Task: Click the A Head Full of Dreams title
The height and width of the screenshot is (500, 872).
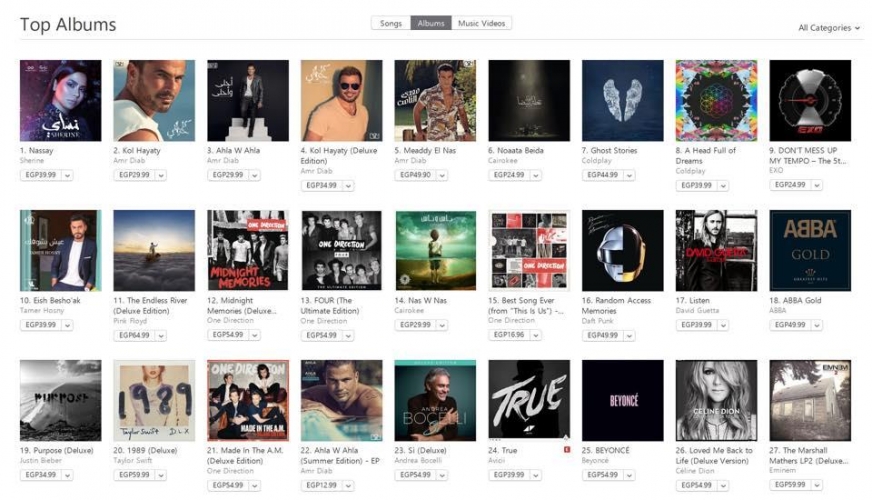Action: pyautogui.click(x=705, y=156)
